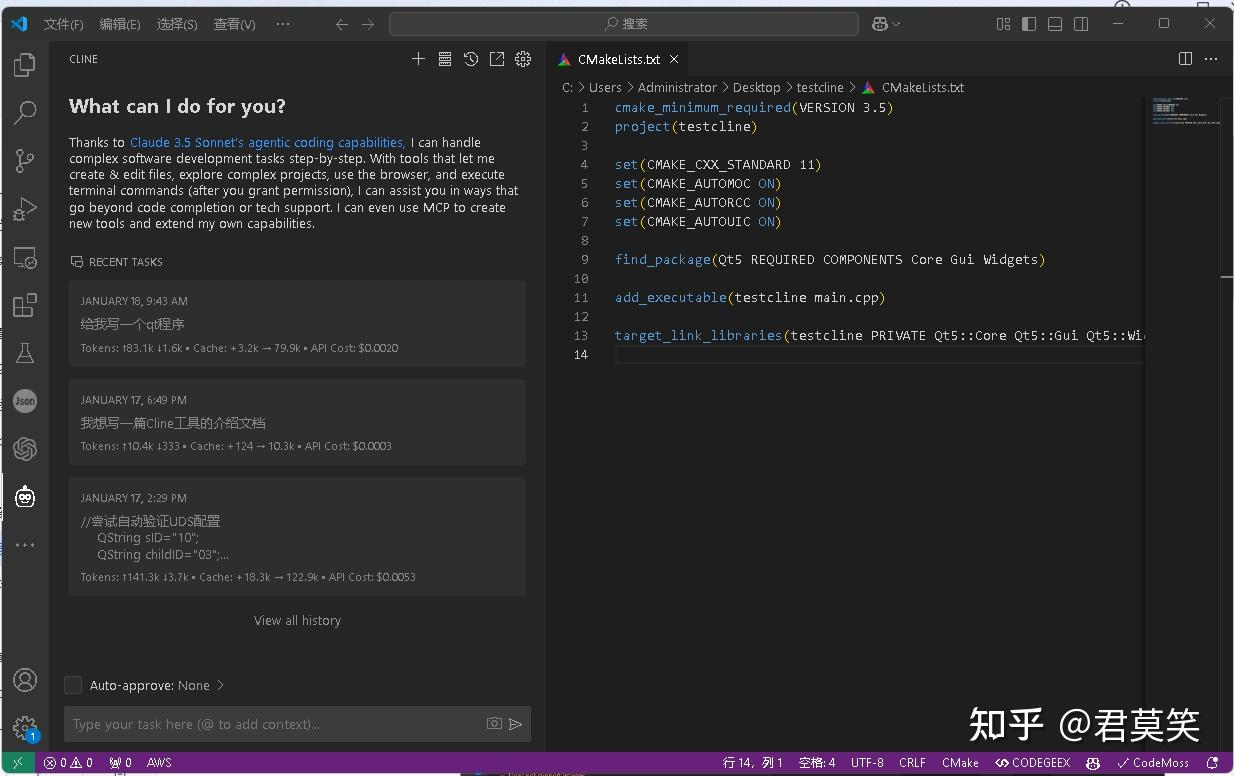Open the Explorer view in activity bar

pos(25,66)
